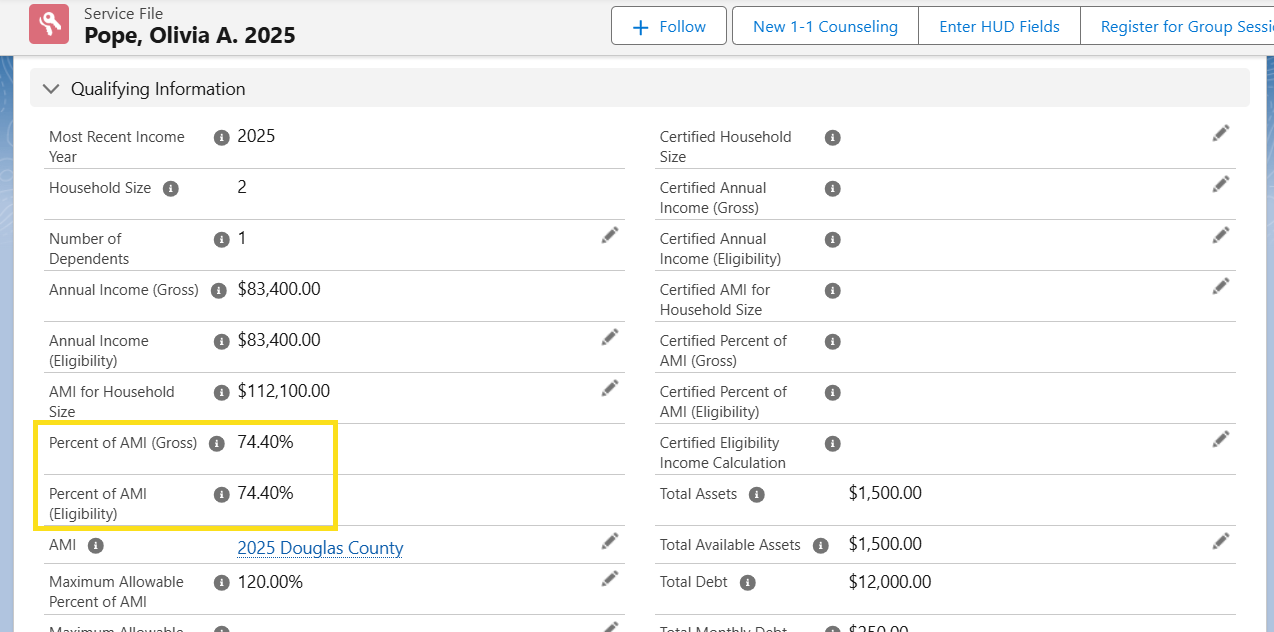This screenshot has width=1274, height=632.
Task: Click the Follow button
Action: pos(669,27)
